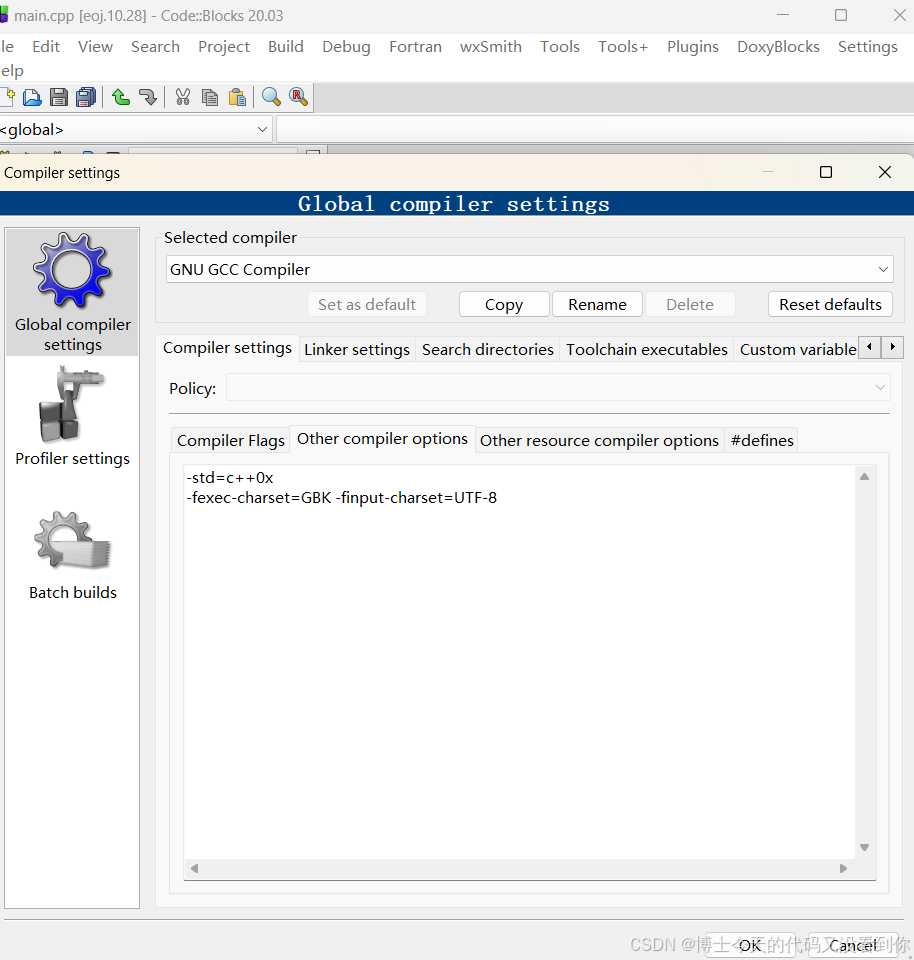
Task: Confirm the dialog with OK
Action: [750, 945]
